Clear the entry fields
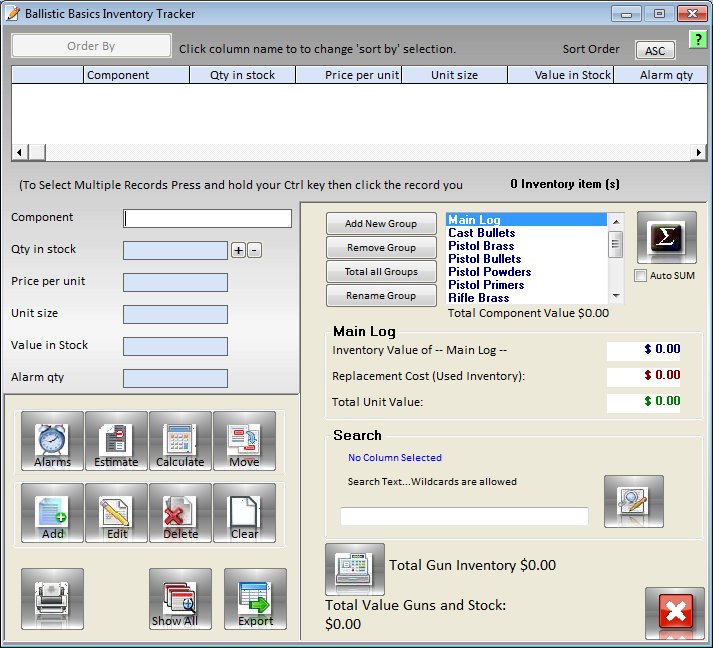Viewport: 713px width, 648px height. (x=244, y=513)
